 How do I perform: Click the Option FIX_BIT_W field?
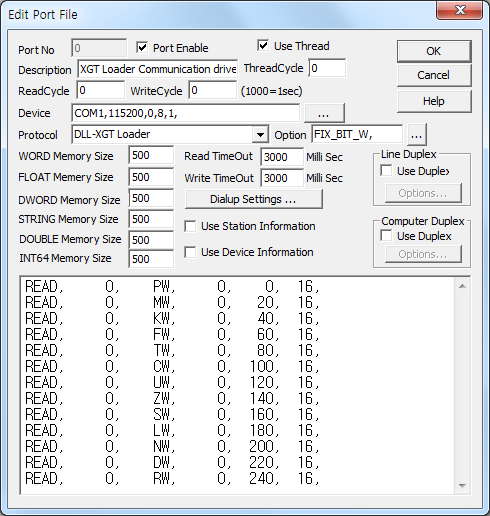357,134
